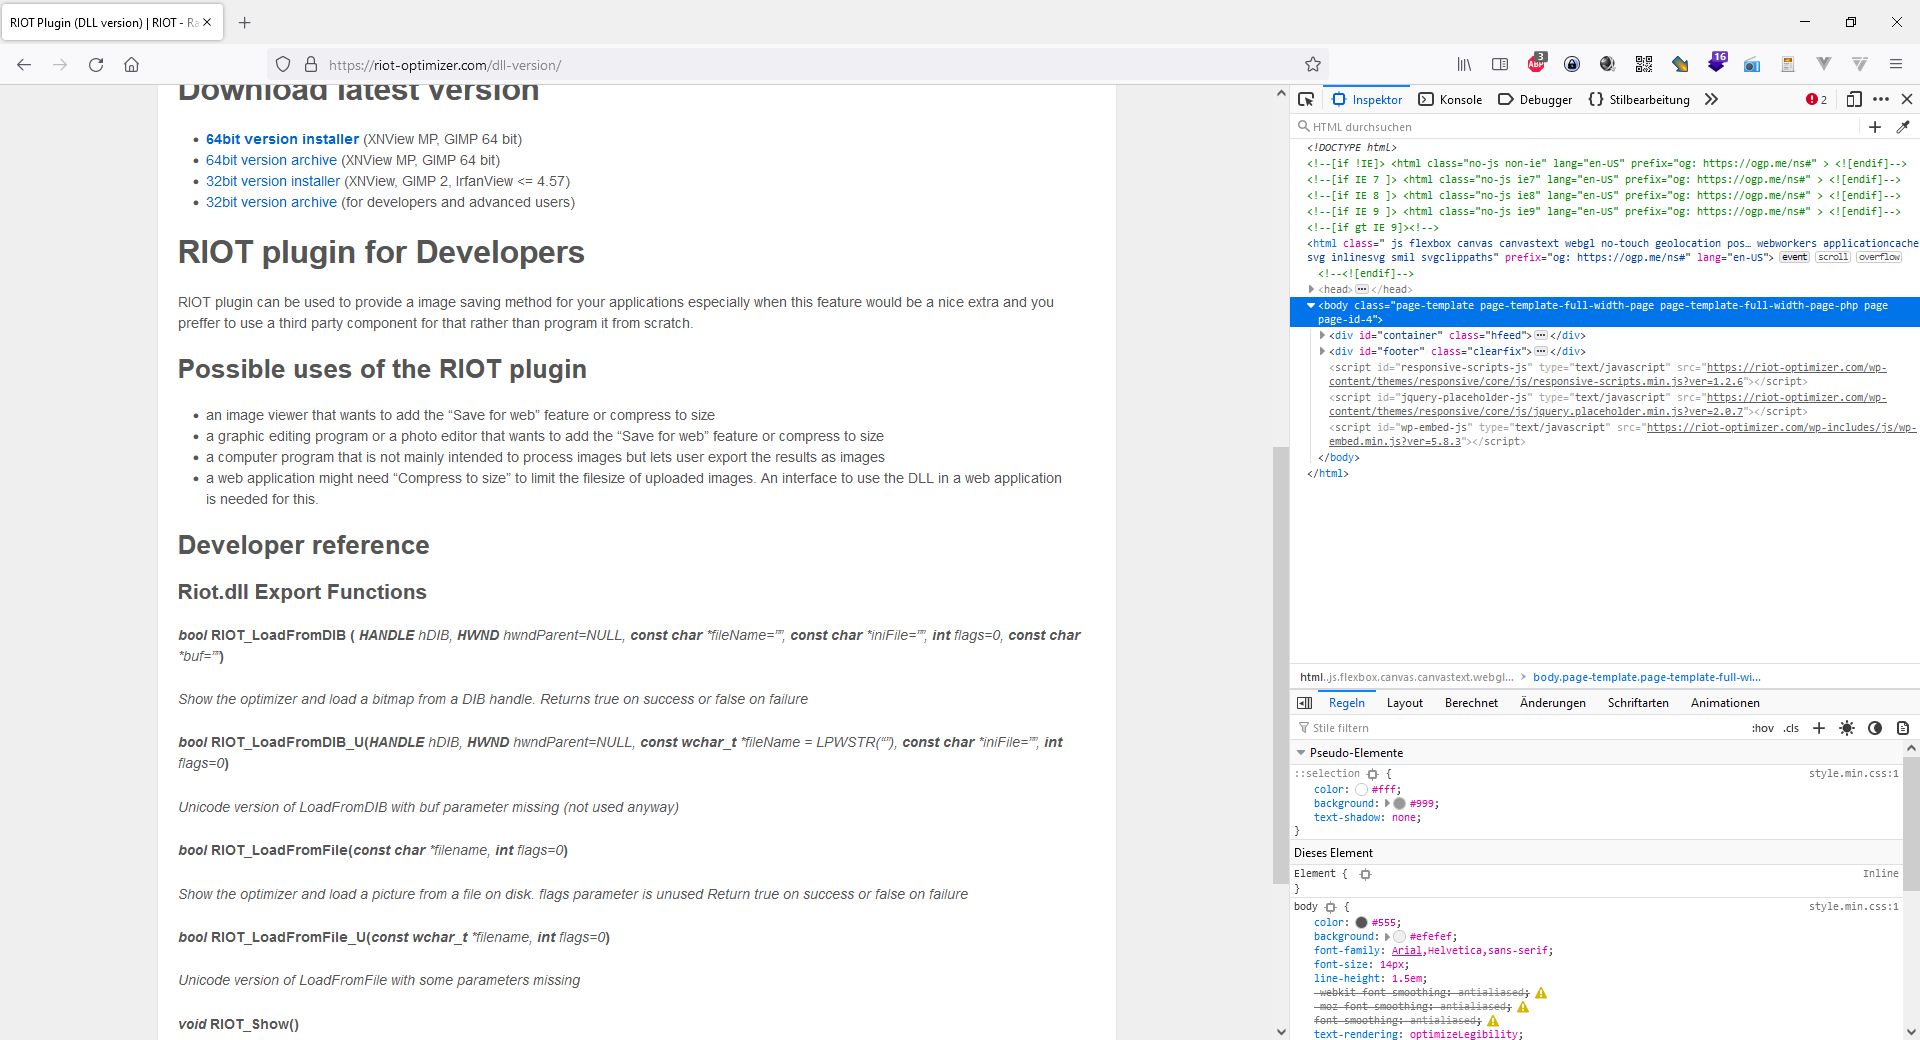This screenshot has width=1920, height=1040.
Task: Expand the div footer node
Action: coord(1322,351)
